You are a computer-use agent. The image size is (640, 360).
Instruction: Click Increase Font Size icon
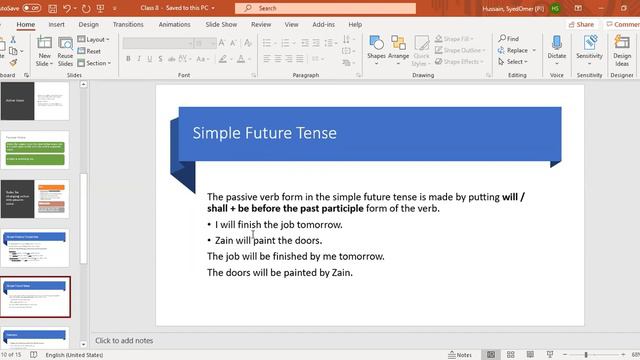tap(222, 43)
